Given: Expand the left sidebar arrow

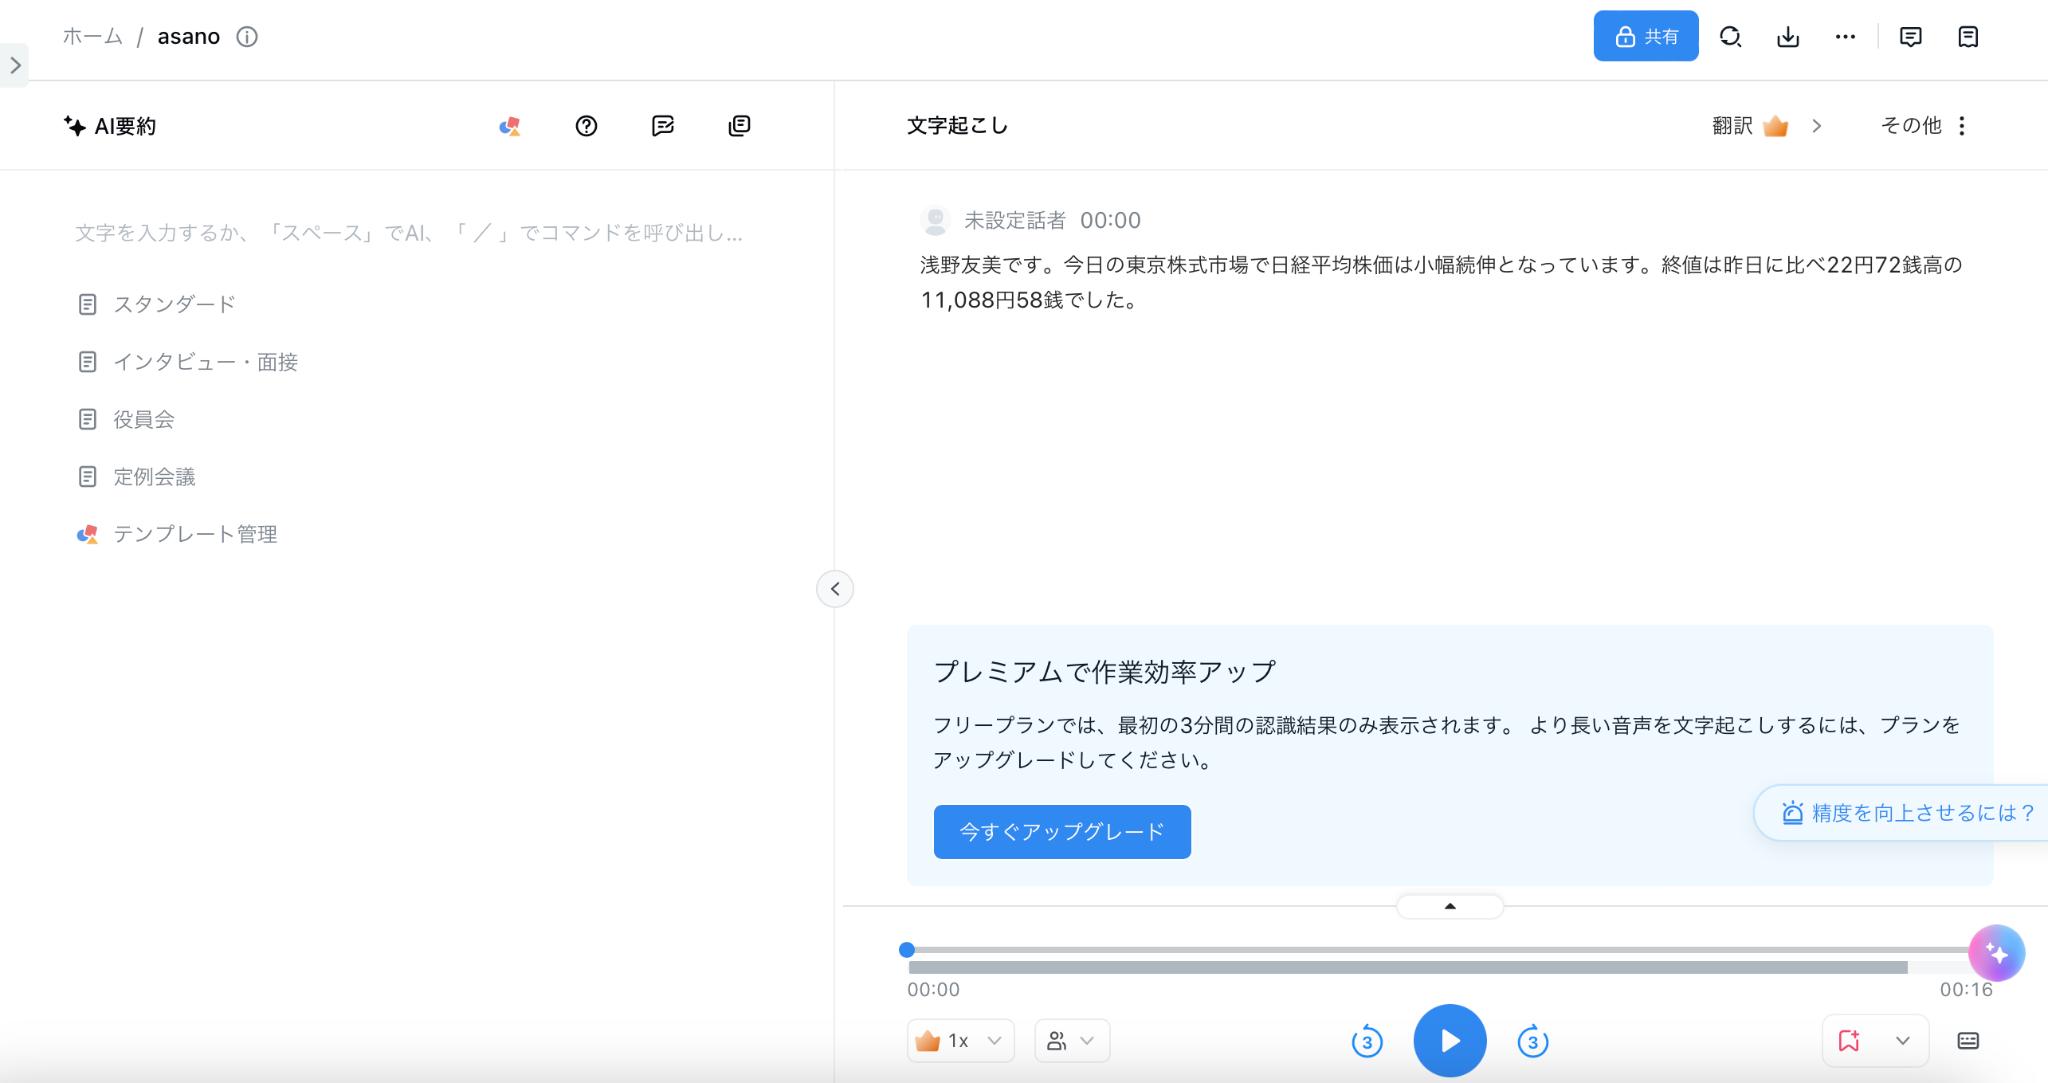Looking at the screenshot, I should pos(14,65).
